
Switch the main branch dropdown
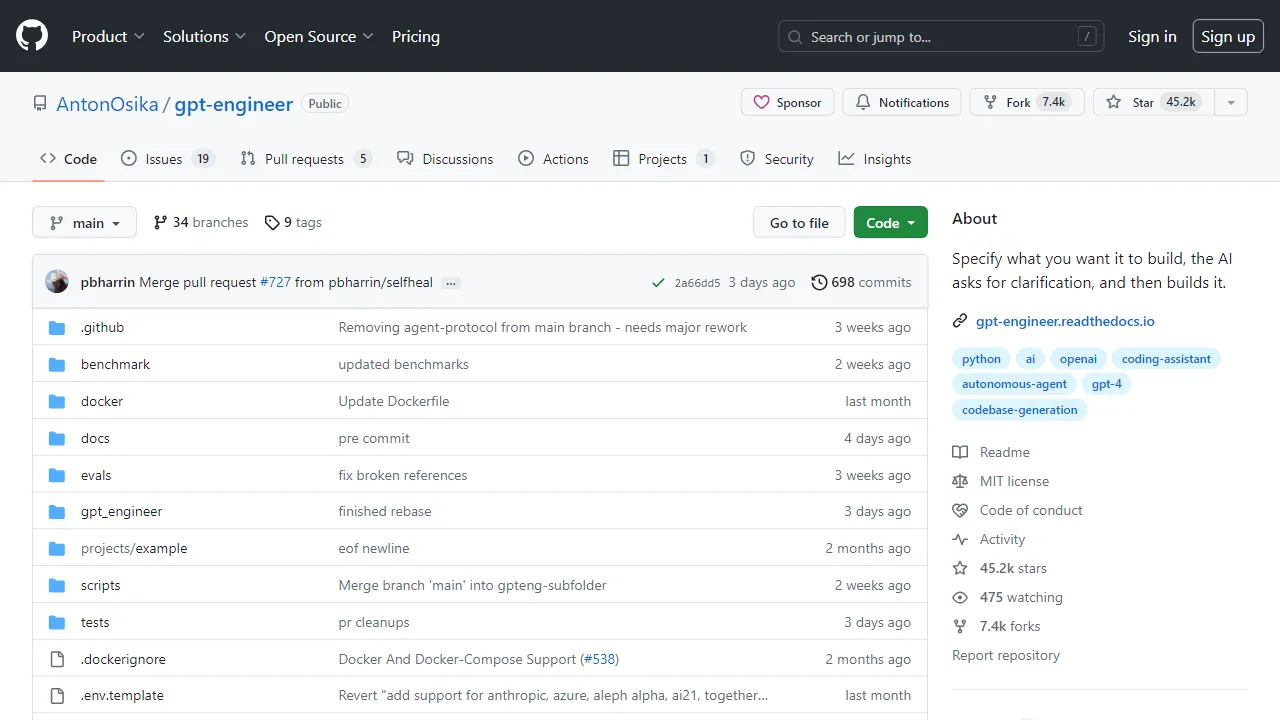tap(84, 222)
